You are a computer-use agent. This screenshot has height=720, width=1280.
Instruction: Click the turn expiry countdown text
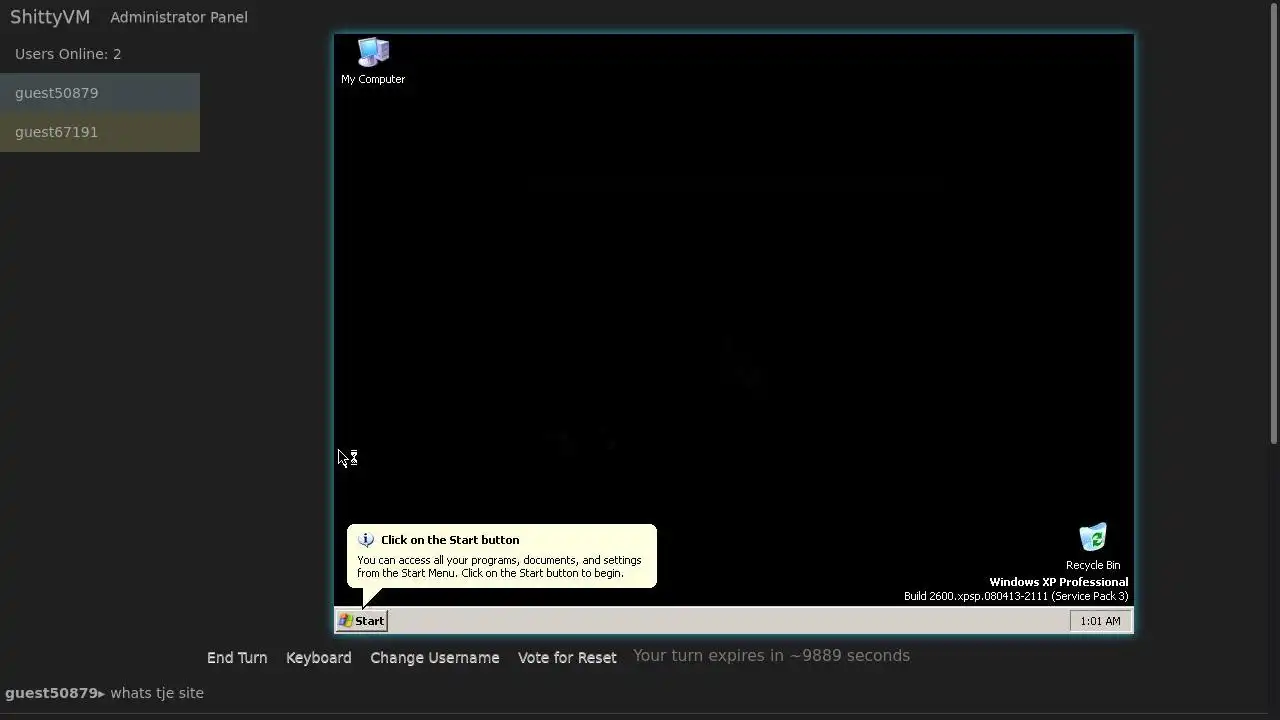pos(771,656)
